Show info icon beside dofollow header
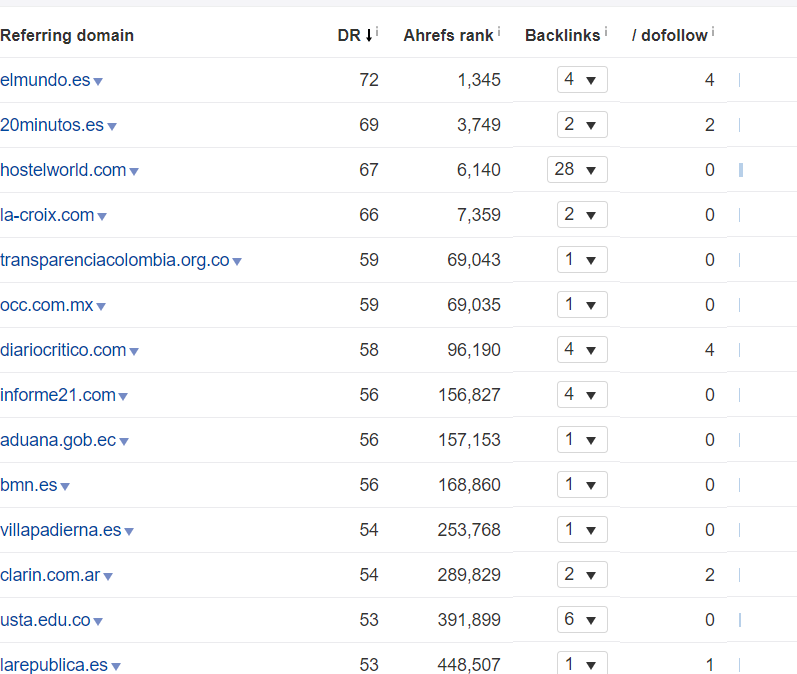The height and width of the screenshot is (674, 797). pyautogui.click(x=713, y=32)
